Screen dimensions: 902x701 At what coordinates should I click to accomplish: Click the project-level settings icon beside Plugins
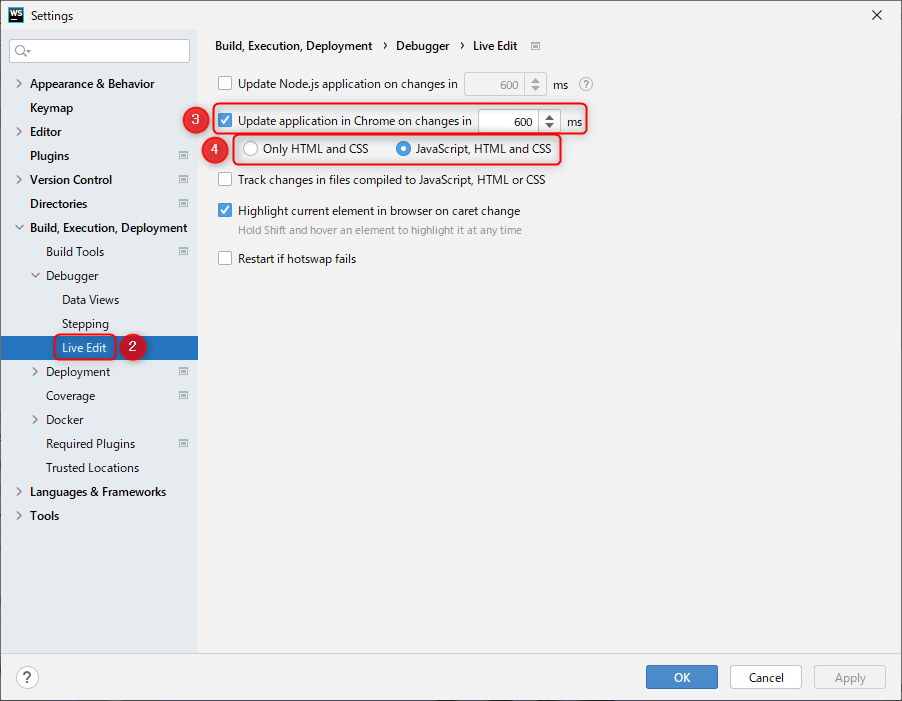[184, 155]
